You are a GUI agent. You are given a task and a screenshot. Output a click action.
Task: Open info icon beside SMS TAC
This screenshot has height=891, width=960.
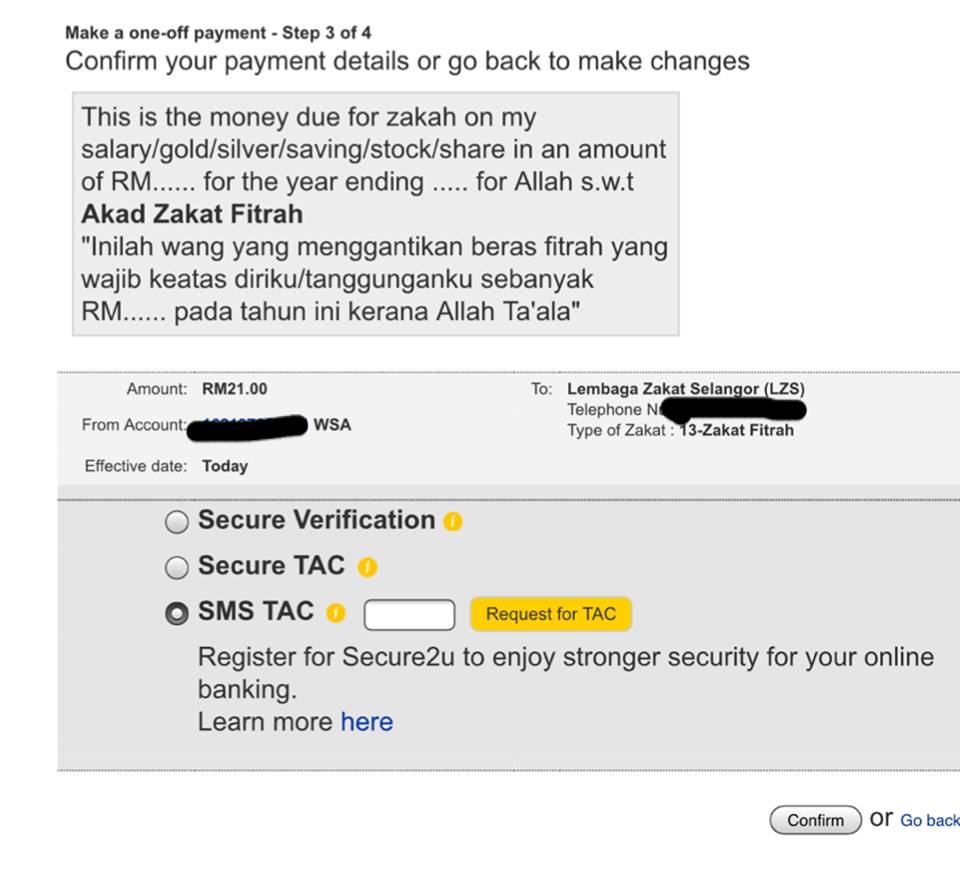[x=336, y=613]
